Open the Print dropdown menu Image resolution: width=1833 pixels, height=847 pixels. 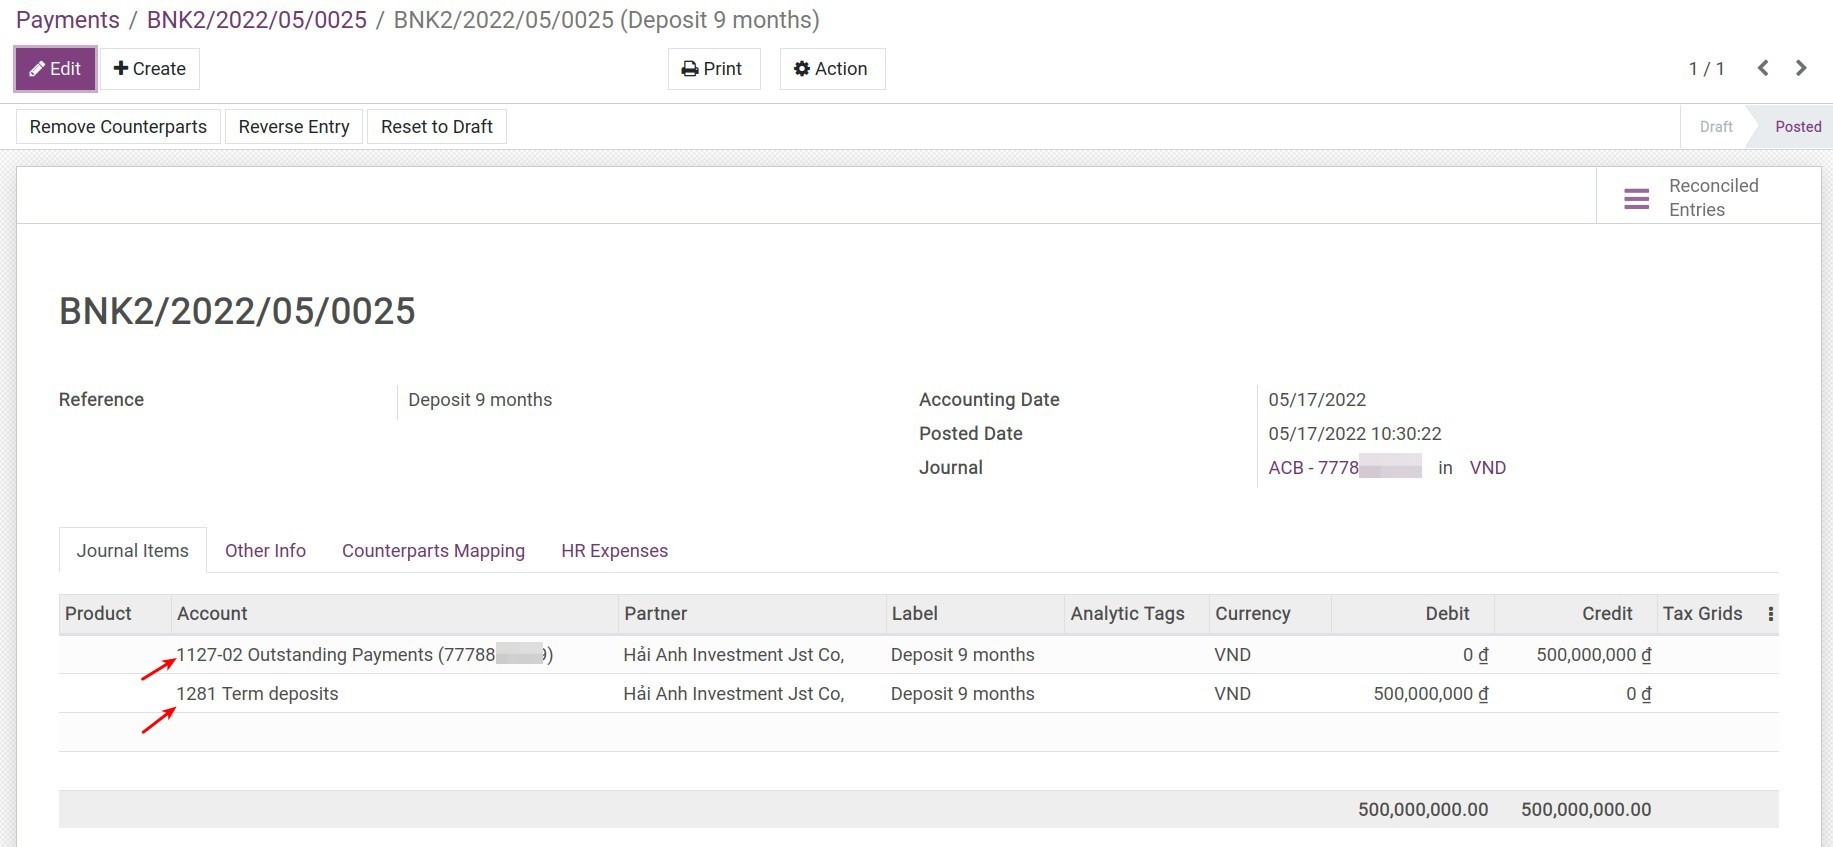713,69
